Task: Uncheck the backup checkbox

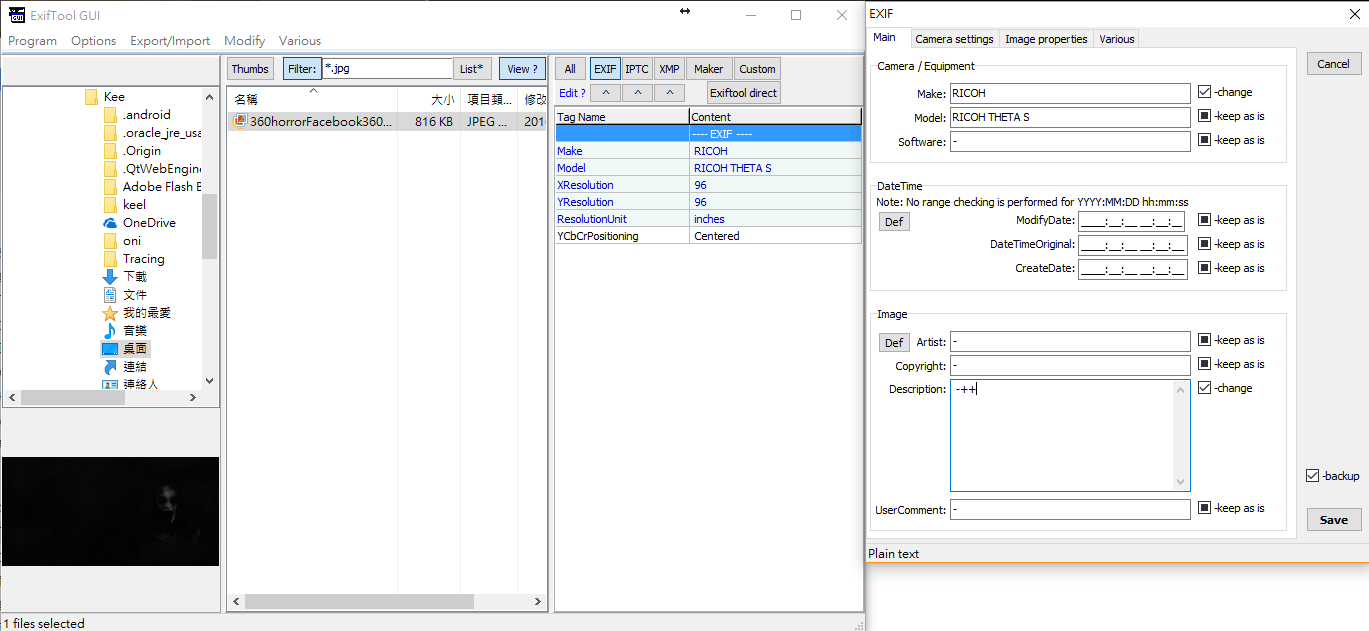Action: point(1313,476)
